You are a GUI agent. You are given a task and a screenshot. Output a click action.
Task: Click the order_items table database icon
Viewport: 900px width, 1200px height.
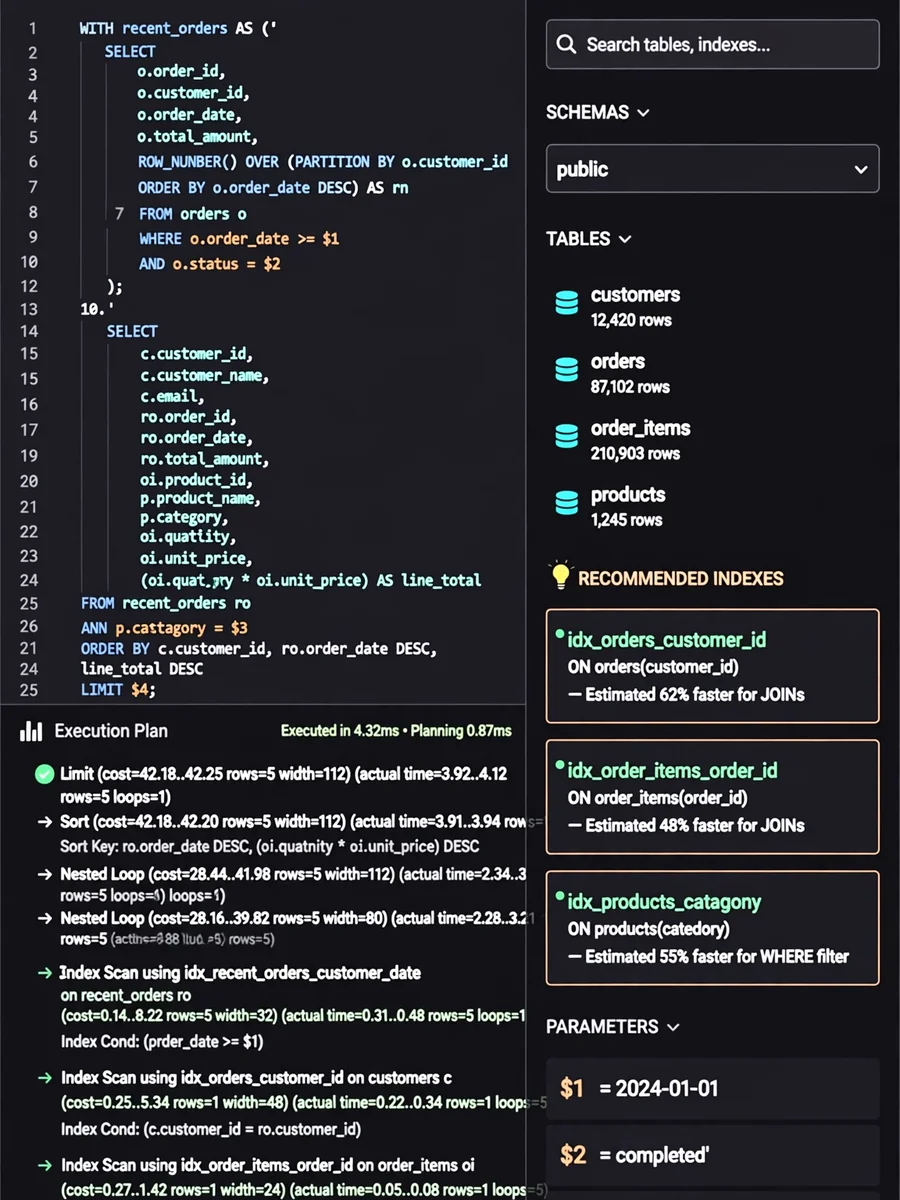tap(567, 436)
